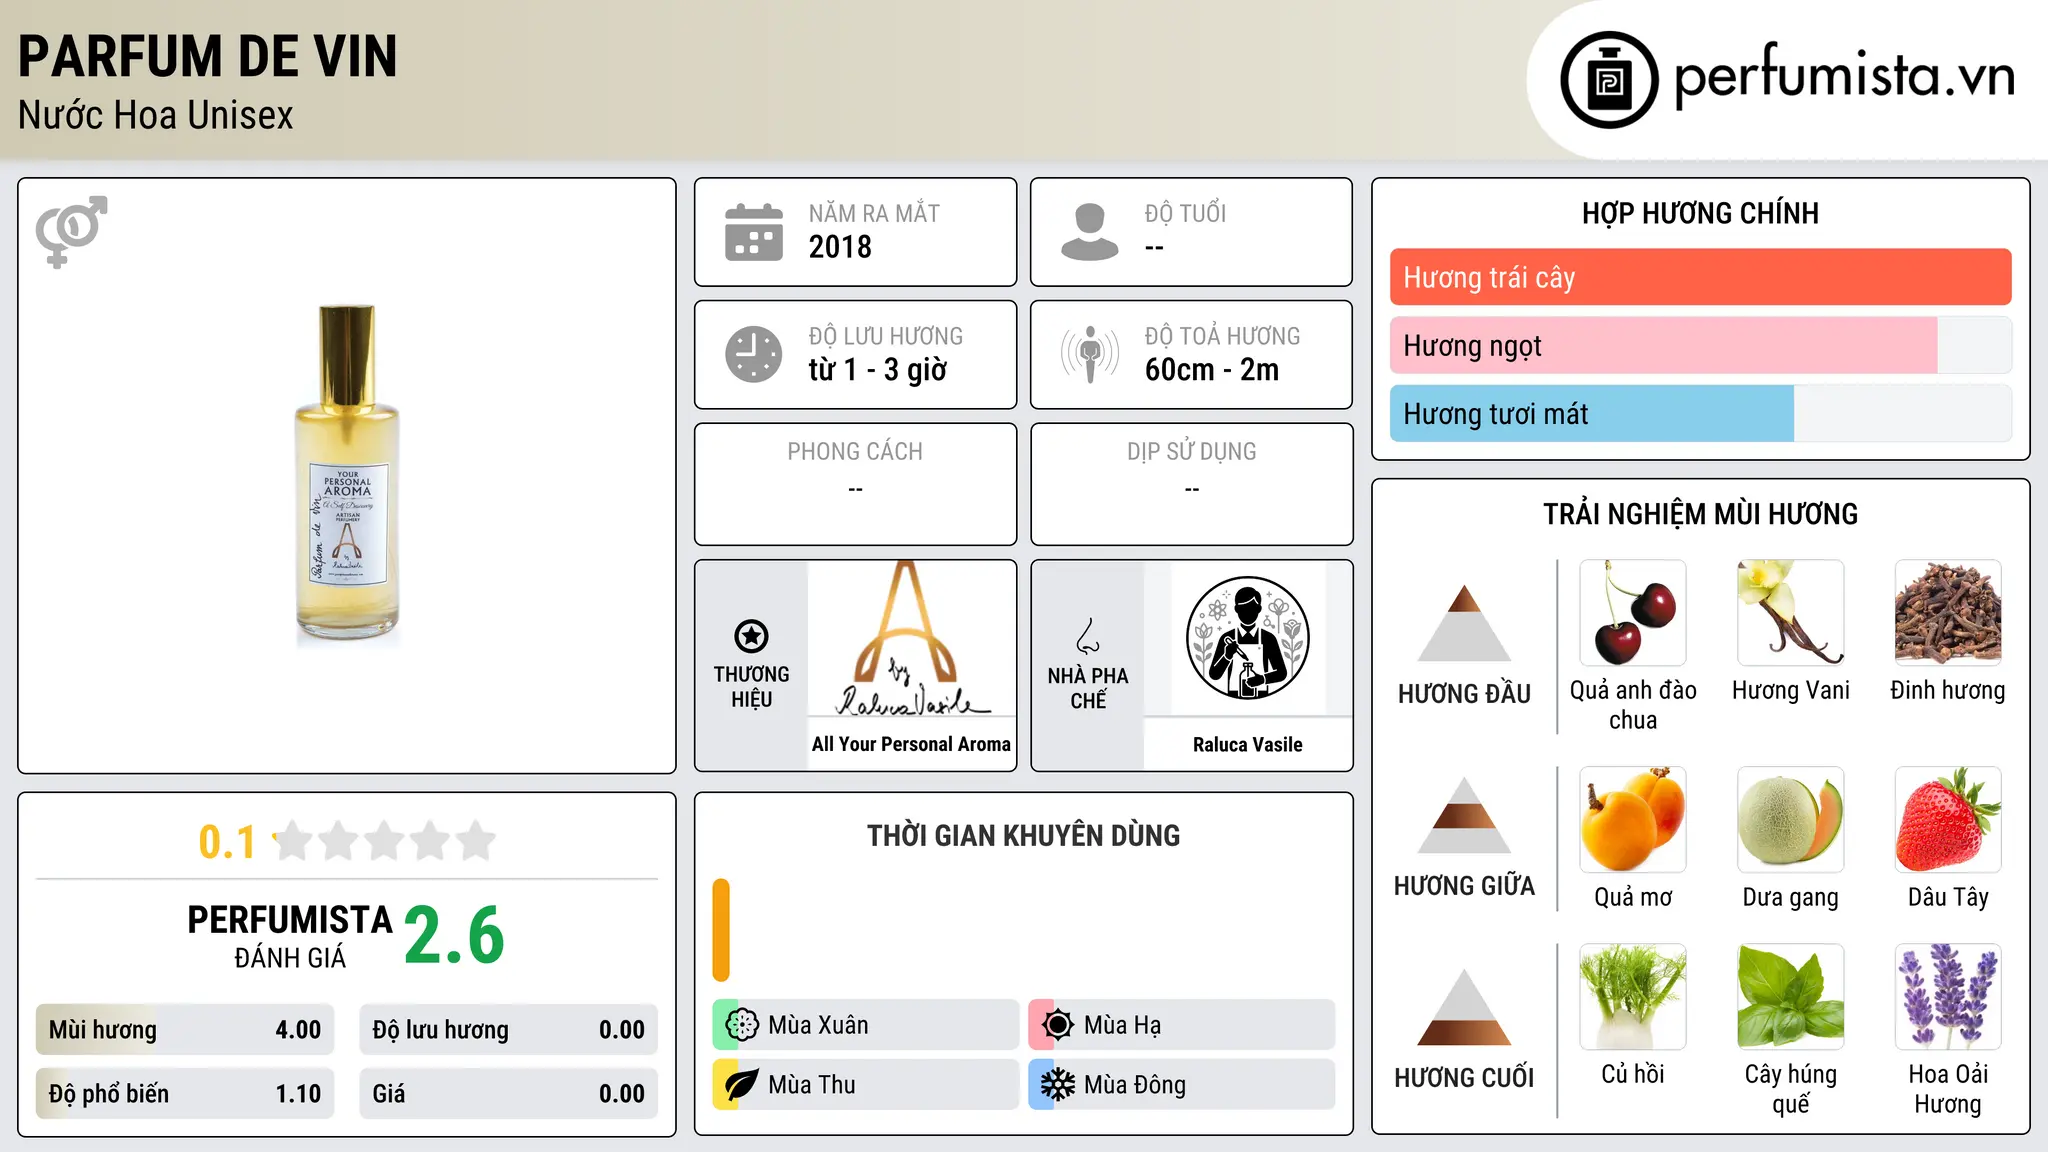Open the Raluca Vasile perfumer name

(1247, 744)
